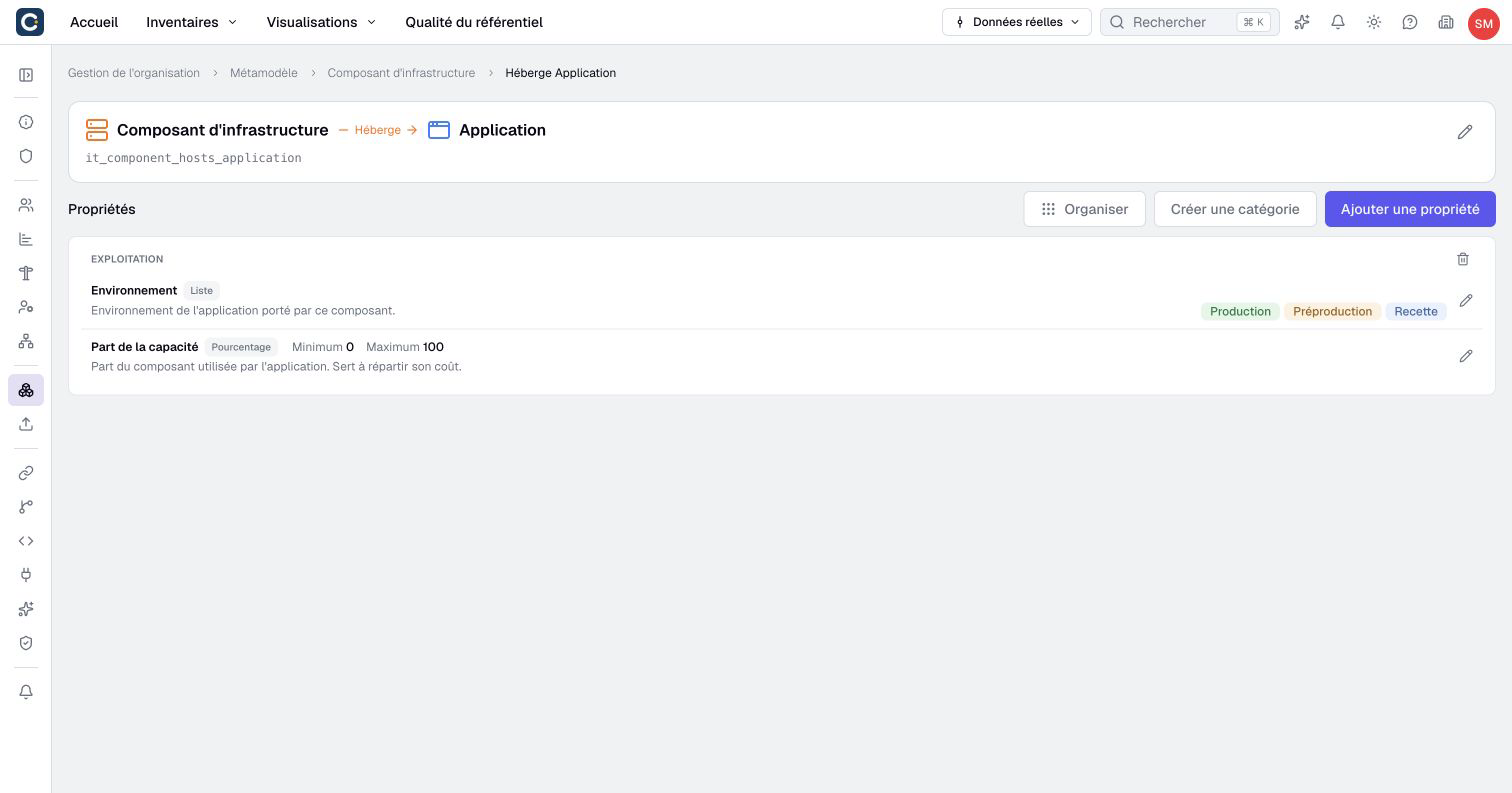Click the Rechercher search field
1512x793 pixels.
(x=1189, y=22)
